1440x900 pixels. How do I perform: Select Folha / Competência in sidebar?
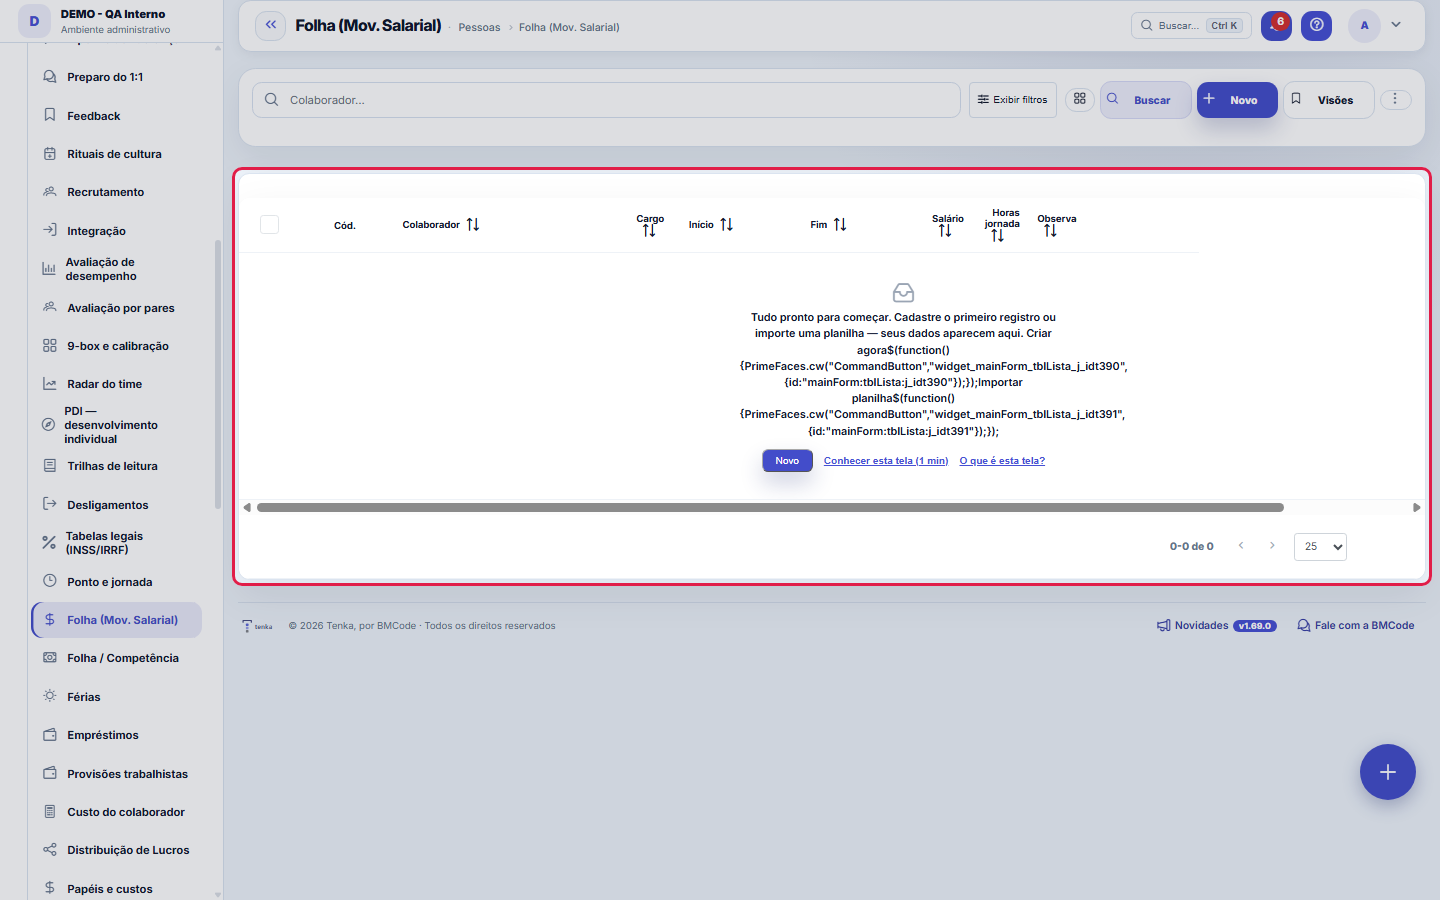pos(123,658)
